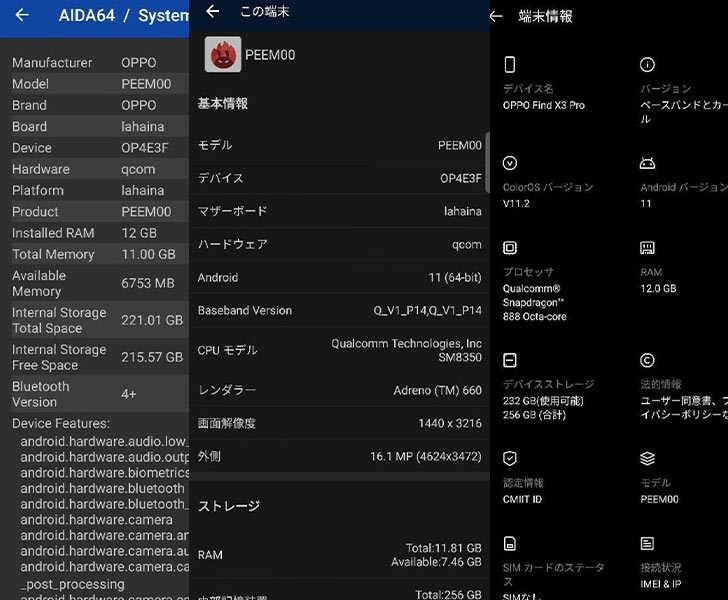Tap the Android robot icon

(647, 163)
